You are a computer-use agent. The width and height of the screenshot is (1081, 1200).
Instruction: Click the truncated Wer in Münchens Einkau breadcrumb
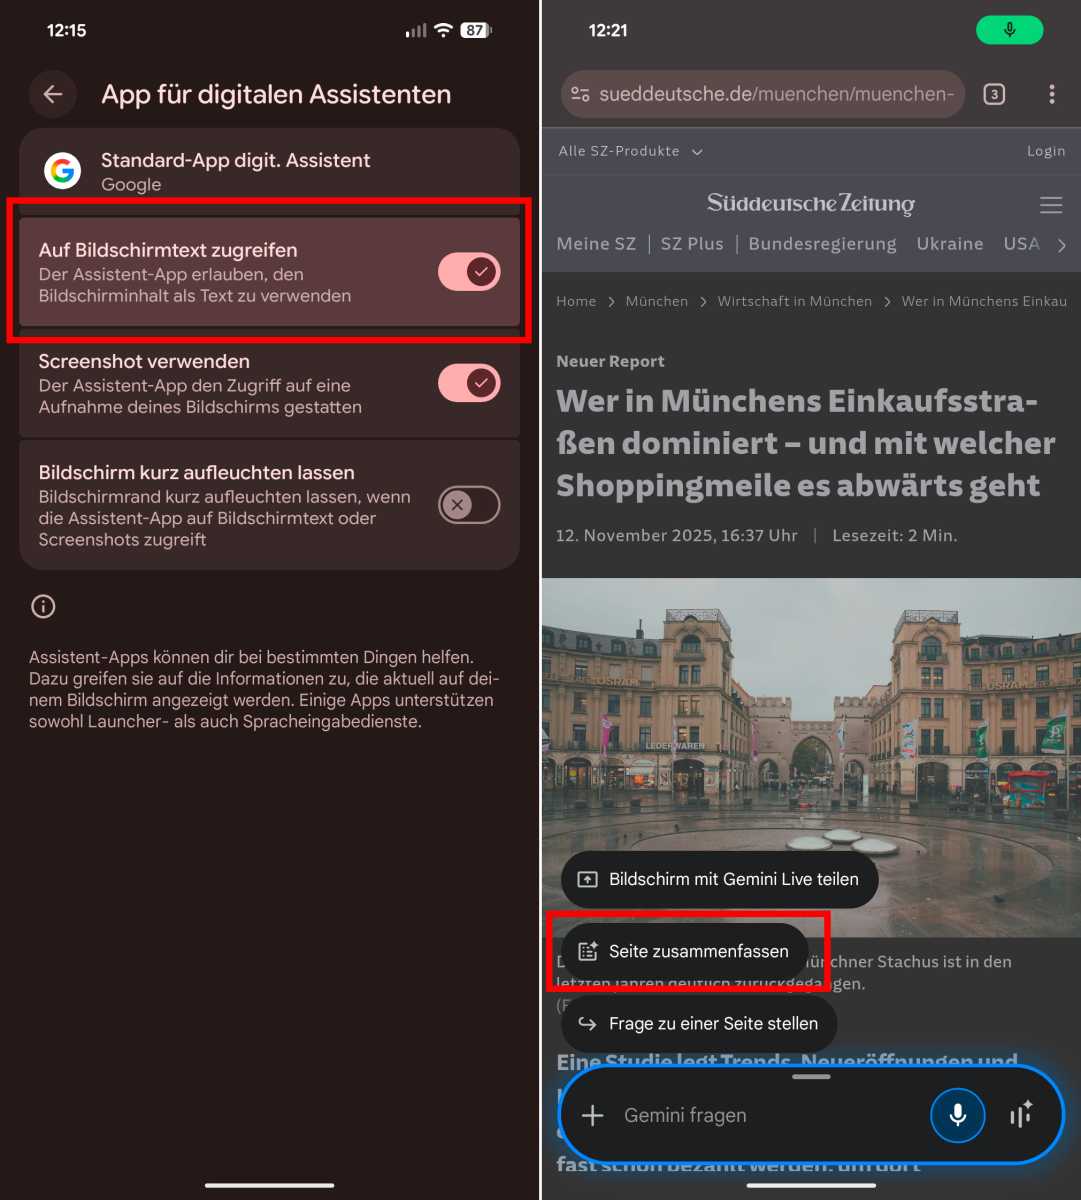tap(984, 301)
